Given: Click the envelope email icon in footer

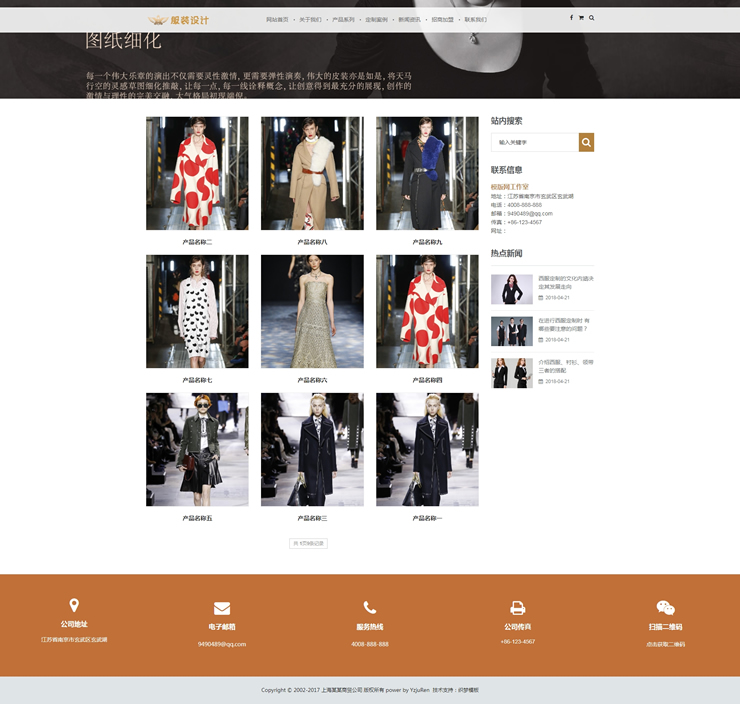Looking at the screenshot, I should [x=222, y=608].
